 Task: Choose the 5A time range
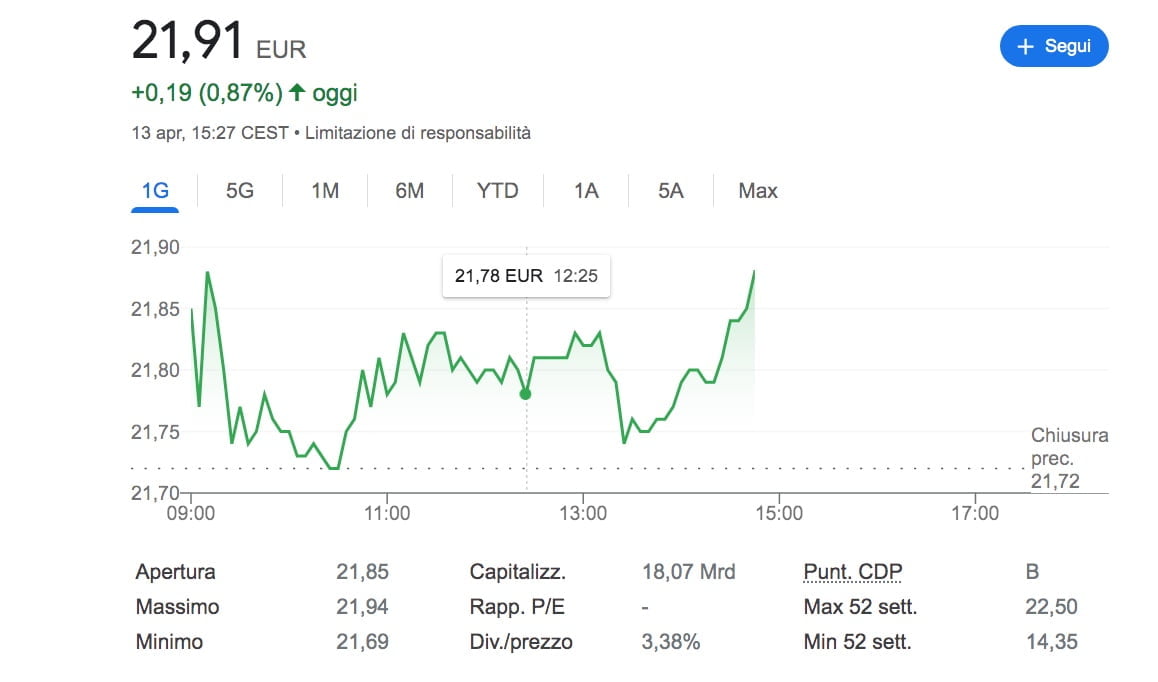coord(671,190)
